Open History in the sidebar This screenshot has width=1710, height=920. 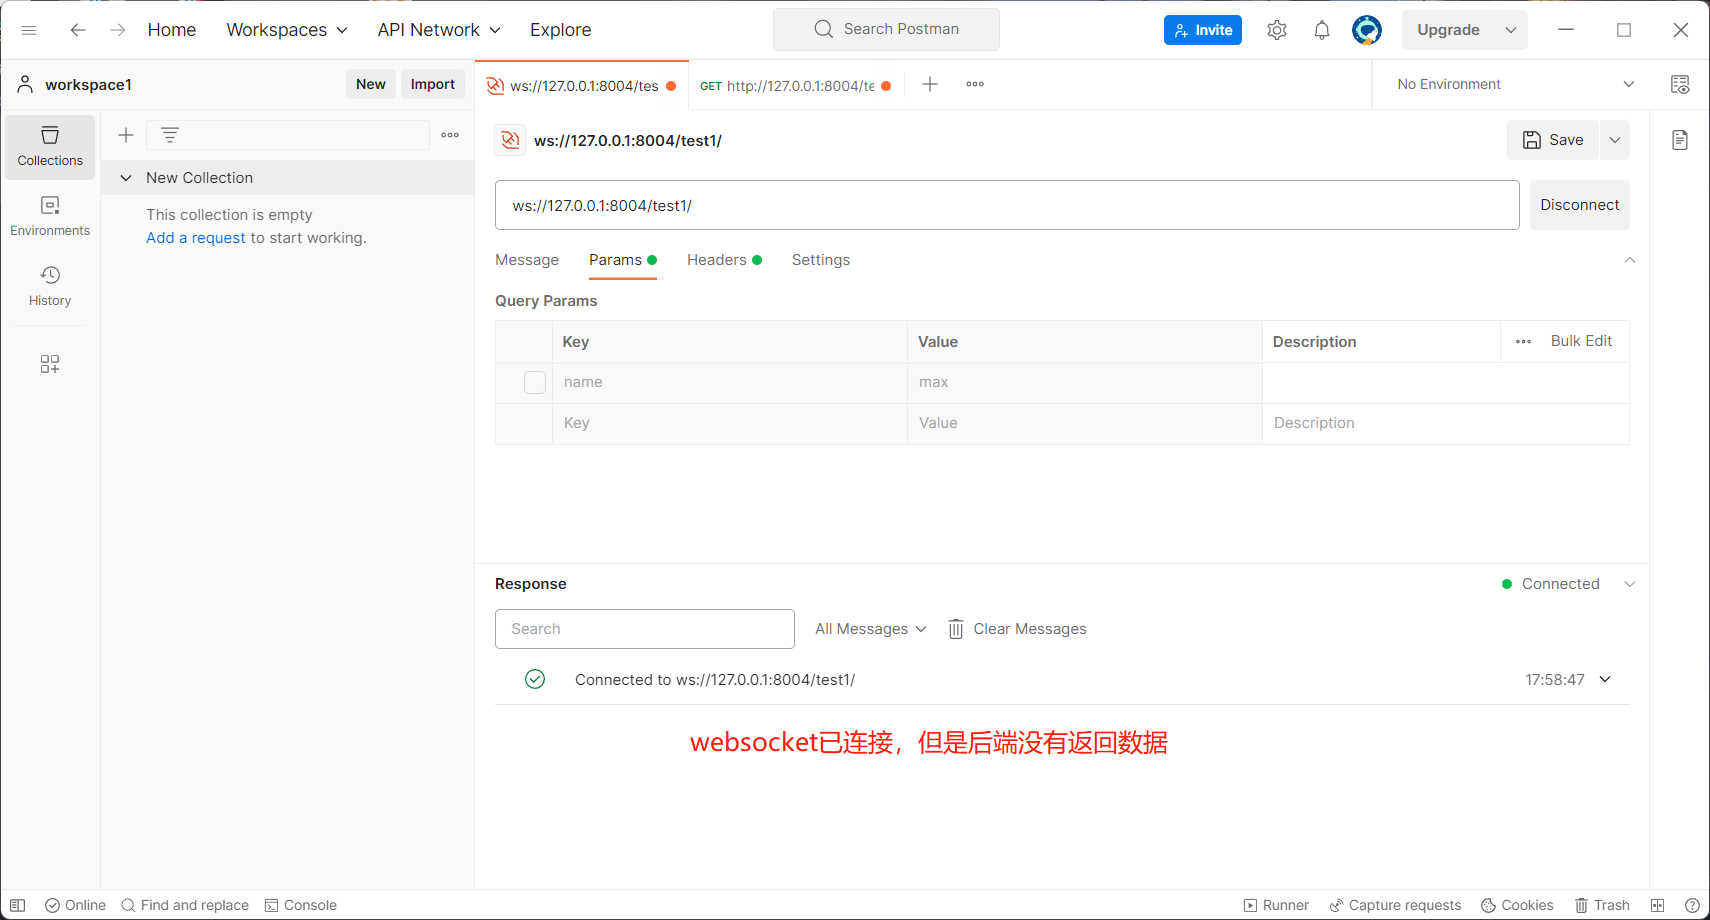click(x=50, y=287)
